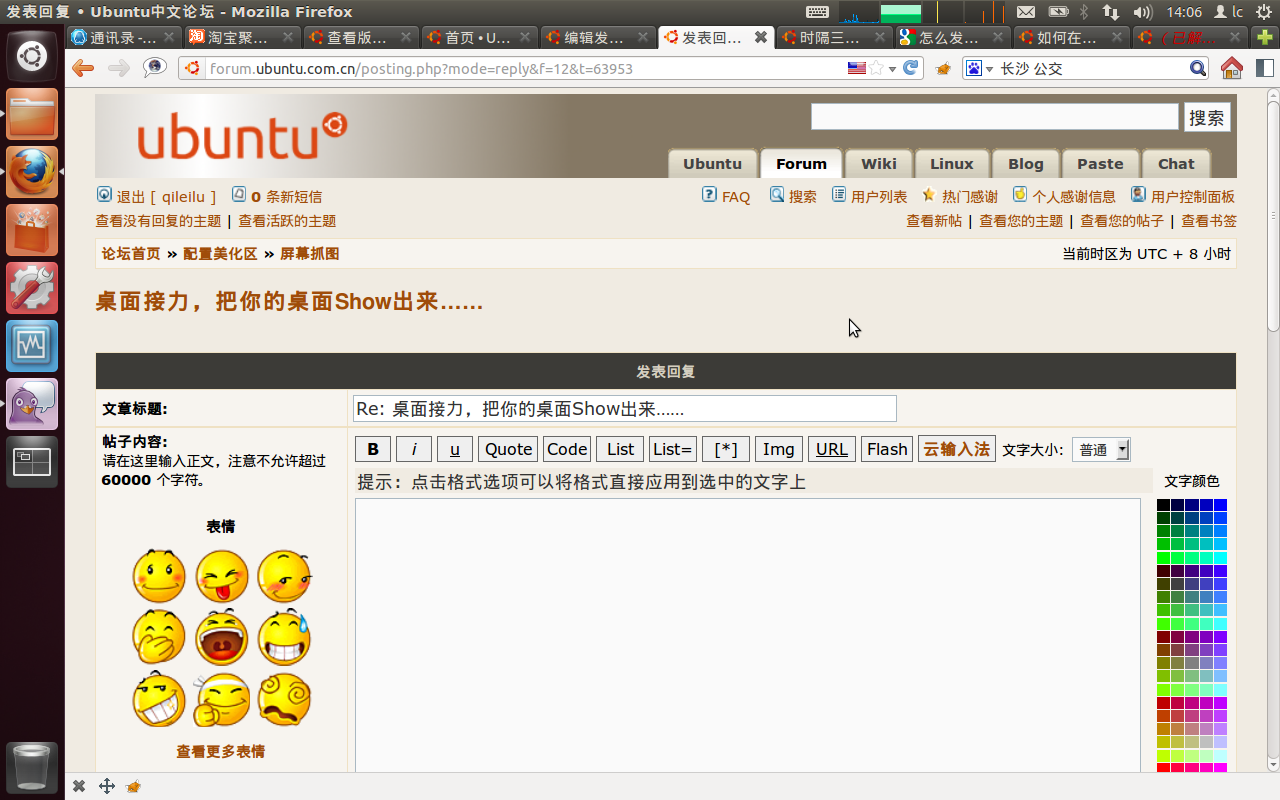Insert URL BBCode tag
Viewport: 1280px width, 800px height.
pos(832,449)
